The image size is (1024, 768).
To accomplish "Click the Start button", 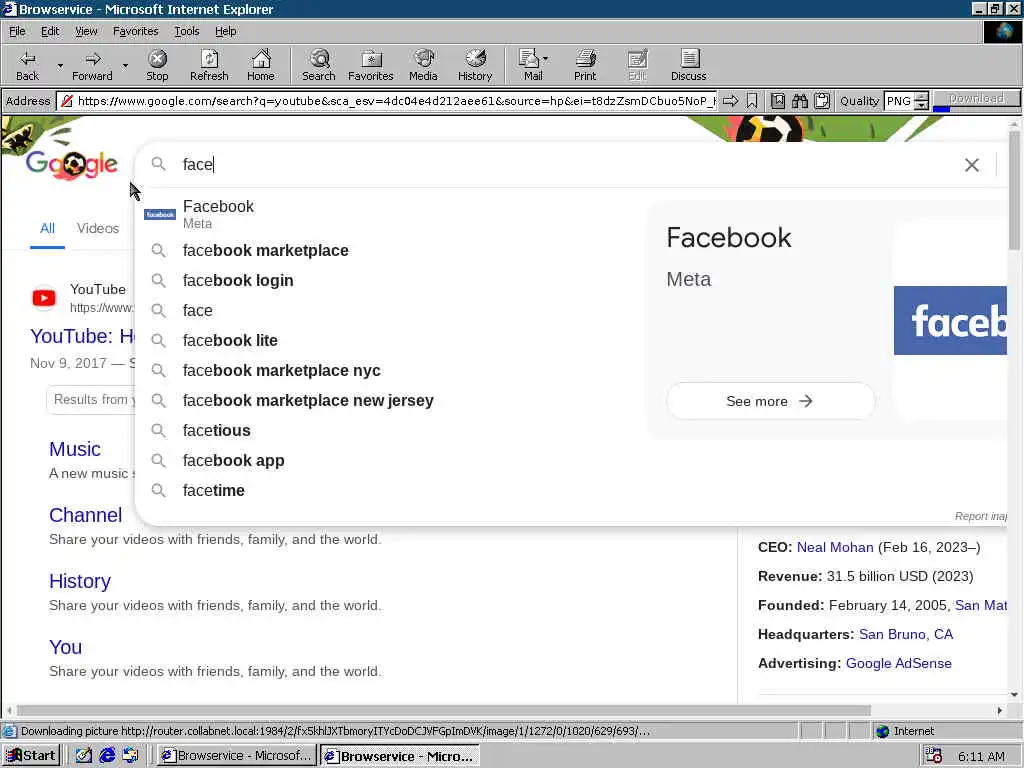I will tap(31, 756).
